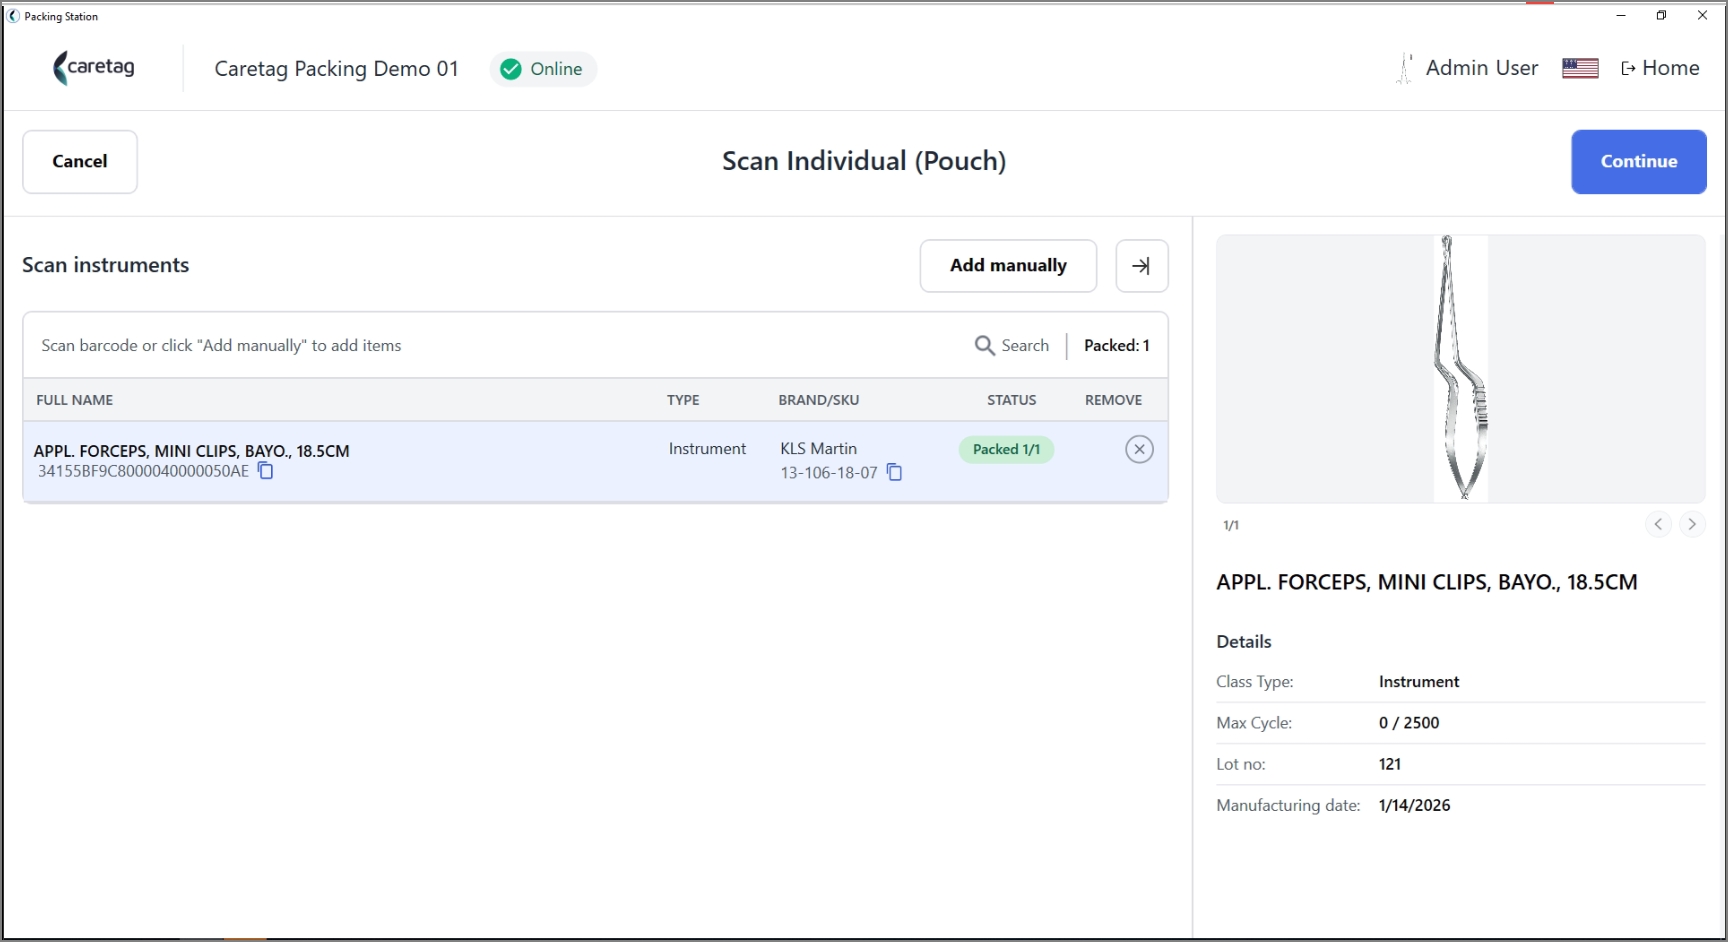Click the Packed 1/1 status badge
The width and height of the screenshot is (1728, 942).
click(x=1006, y=449)
